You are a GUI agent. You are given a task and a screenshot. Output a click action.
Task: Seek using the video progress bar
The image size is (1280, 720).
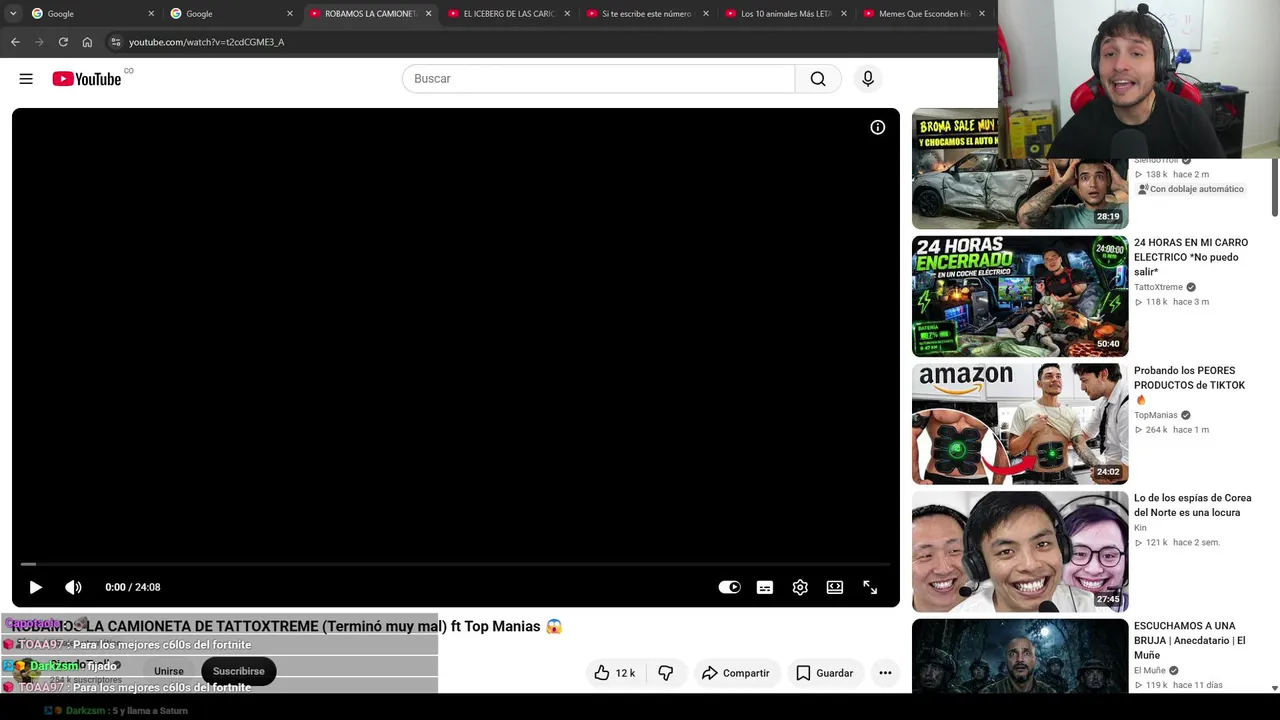pyautogui.click(x=456, y=564)
